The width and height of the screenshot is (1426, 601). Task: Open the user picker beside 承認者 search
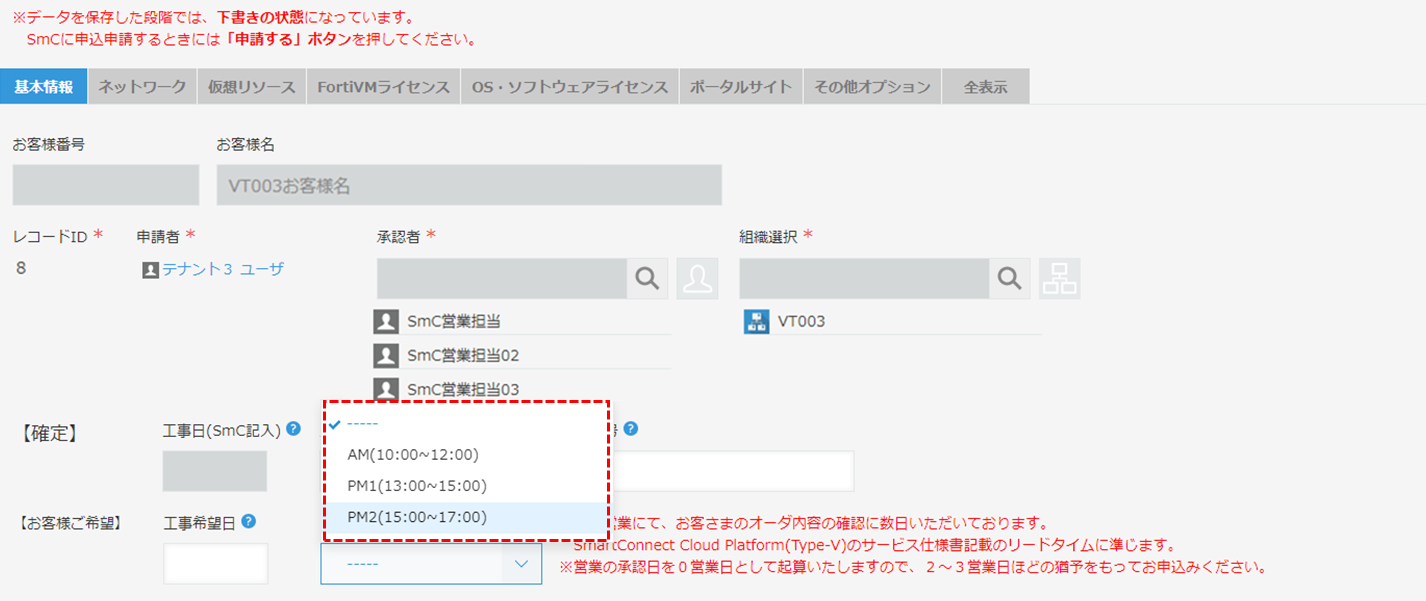[x=698, y=278]
